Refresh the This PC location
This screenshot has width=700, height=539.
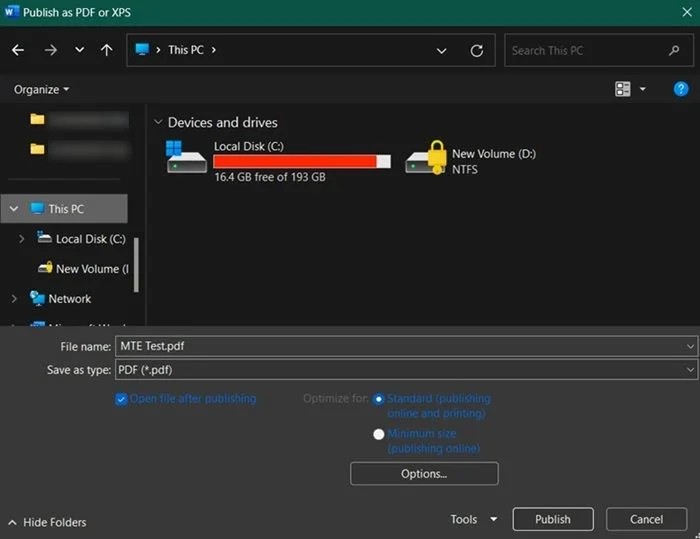[477, 50]
